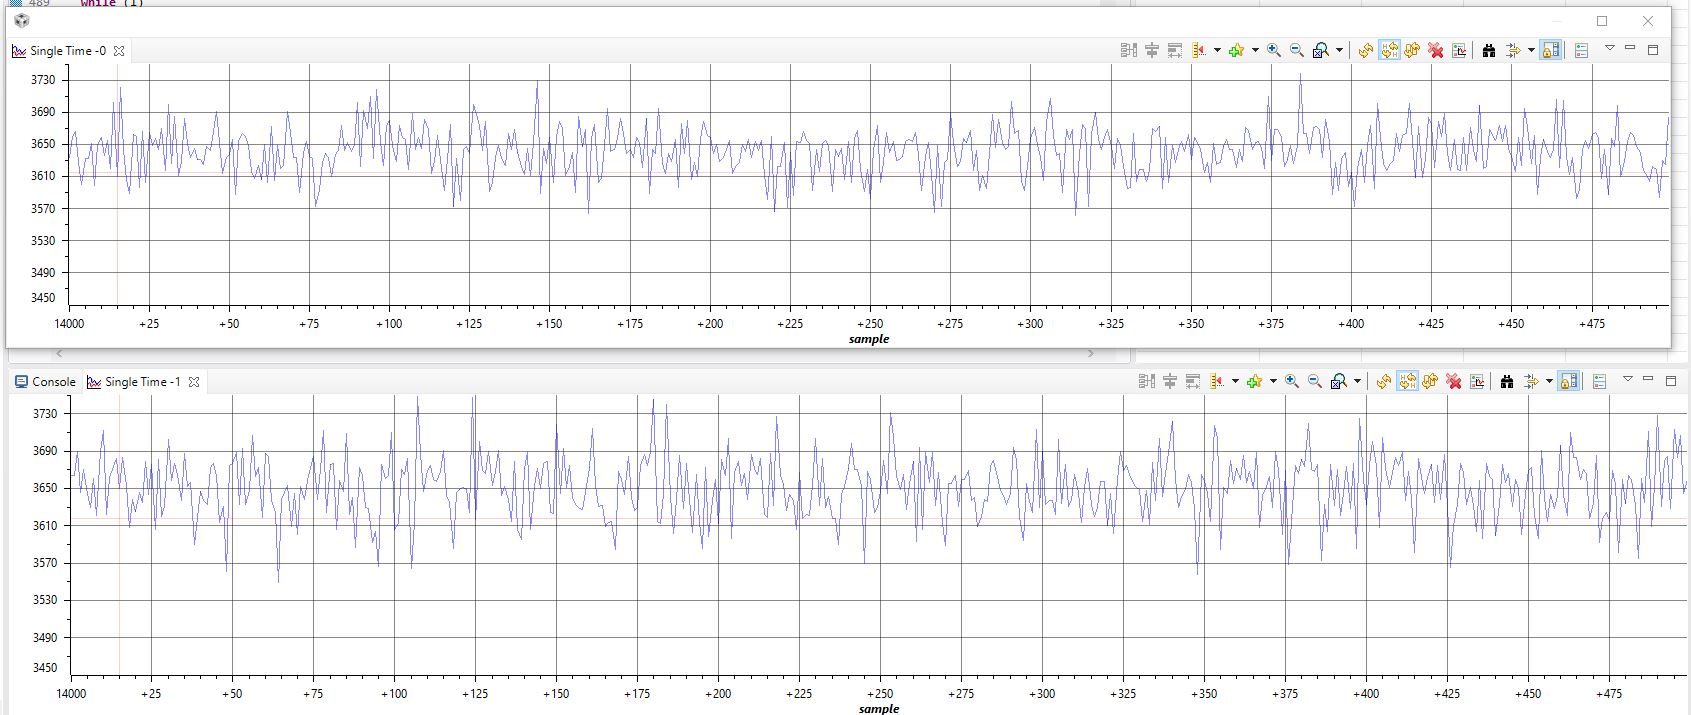Reset zoom in Single Time -0 toolbar
The width and height of the screenshot is (1691, 715).
pyautogui.click(x=1320, y=50)
